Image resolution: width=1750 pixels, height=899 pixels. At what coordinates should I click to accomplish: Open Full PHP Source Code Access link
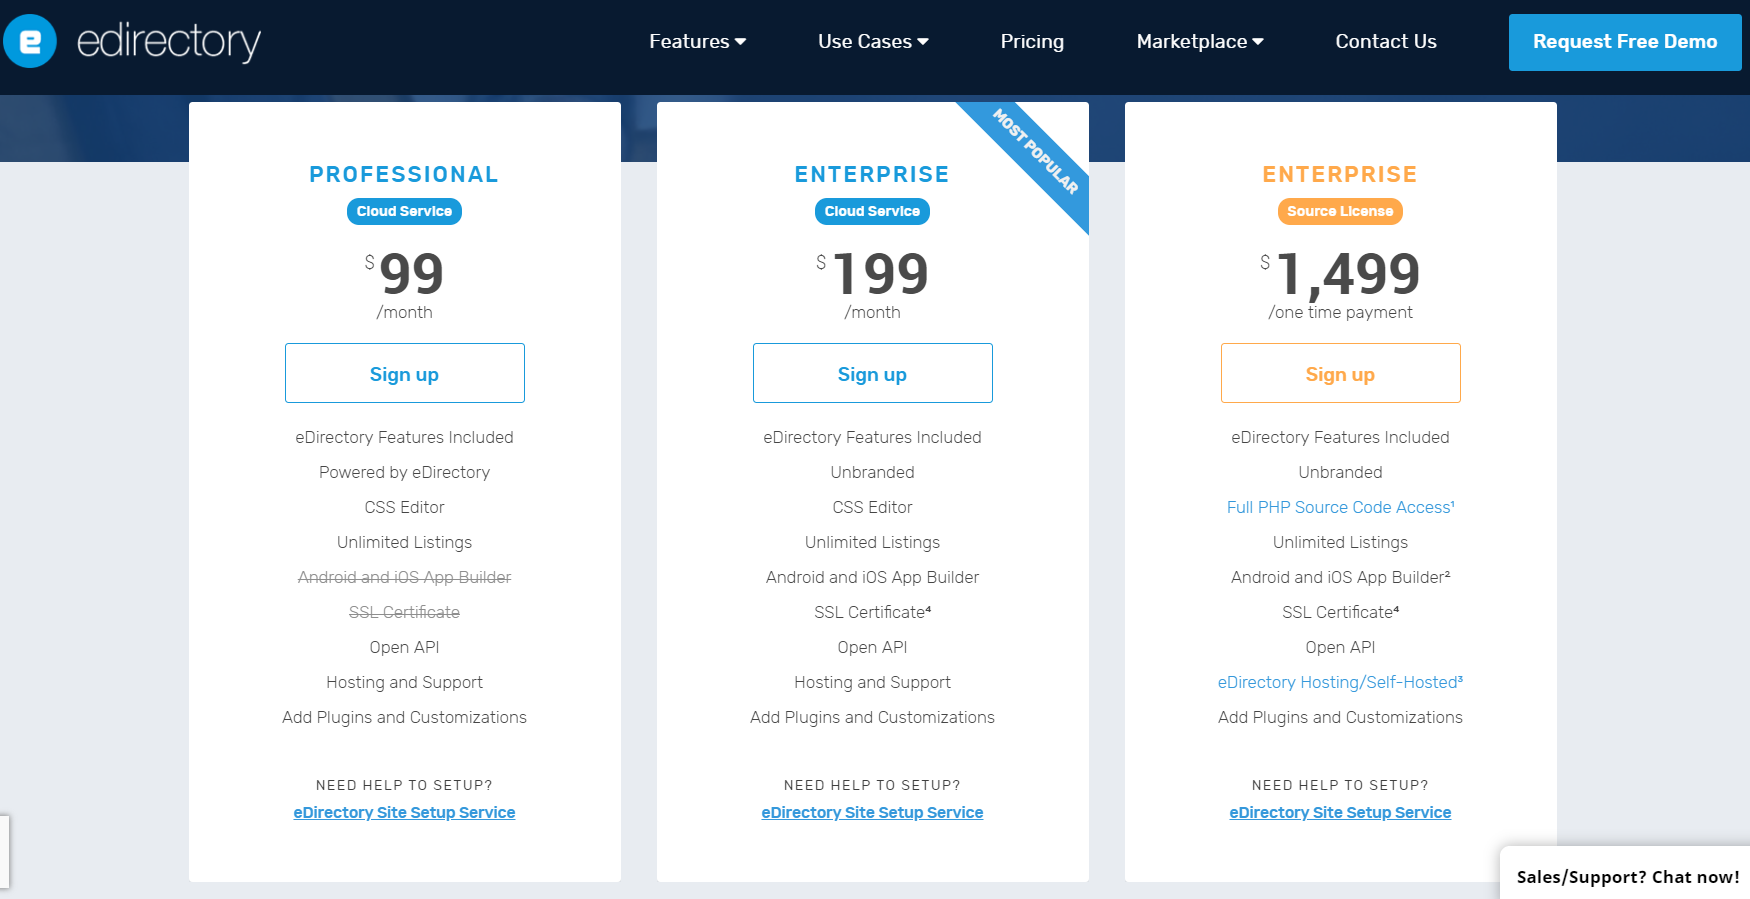(x=1341, y=507)
